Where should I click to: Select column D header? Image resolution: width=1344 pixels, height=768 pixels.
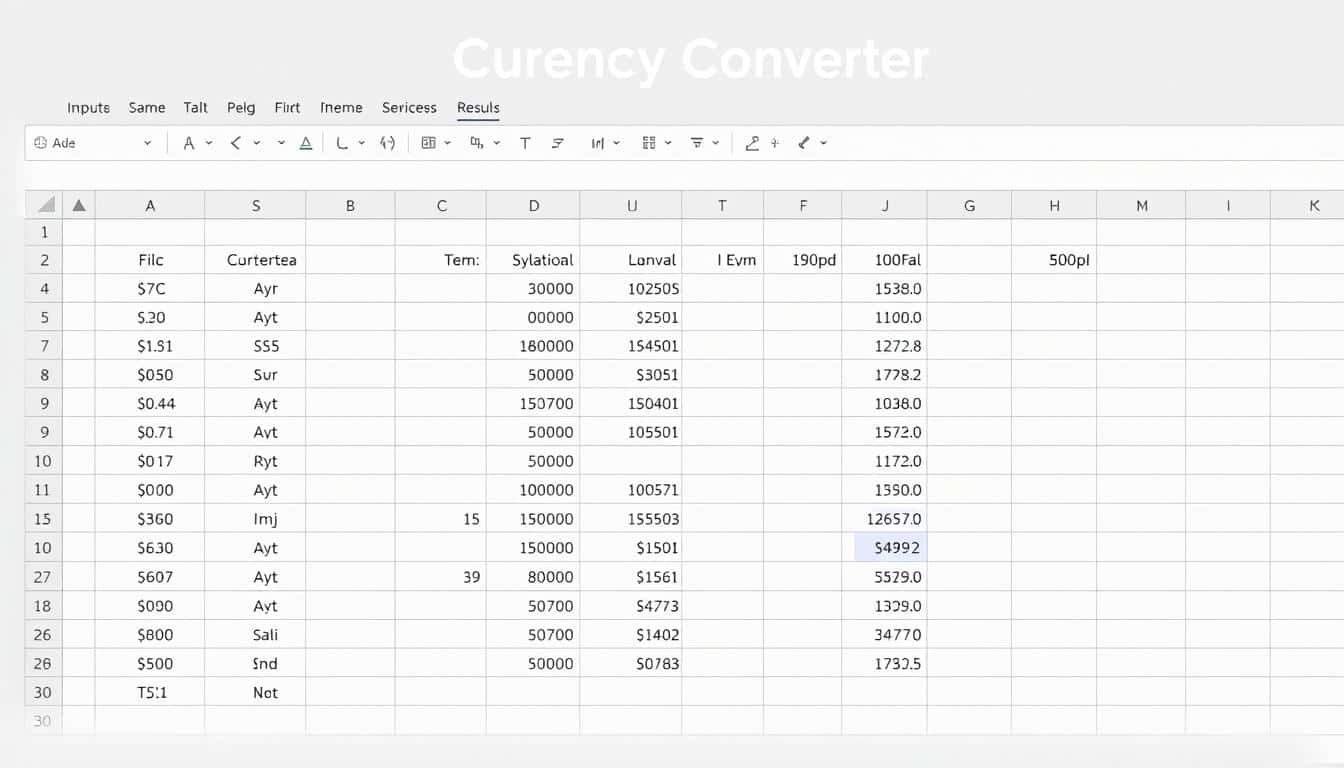tap(534, 205)
